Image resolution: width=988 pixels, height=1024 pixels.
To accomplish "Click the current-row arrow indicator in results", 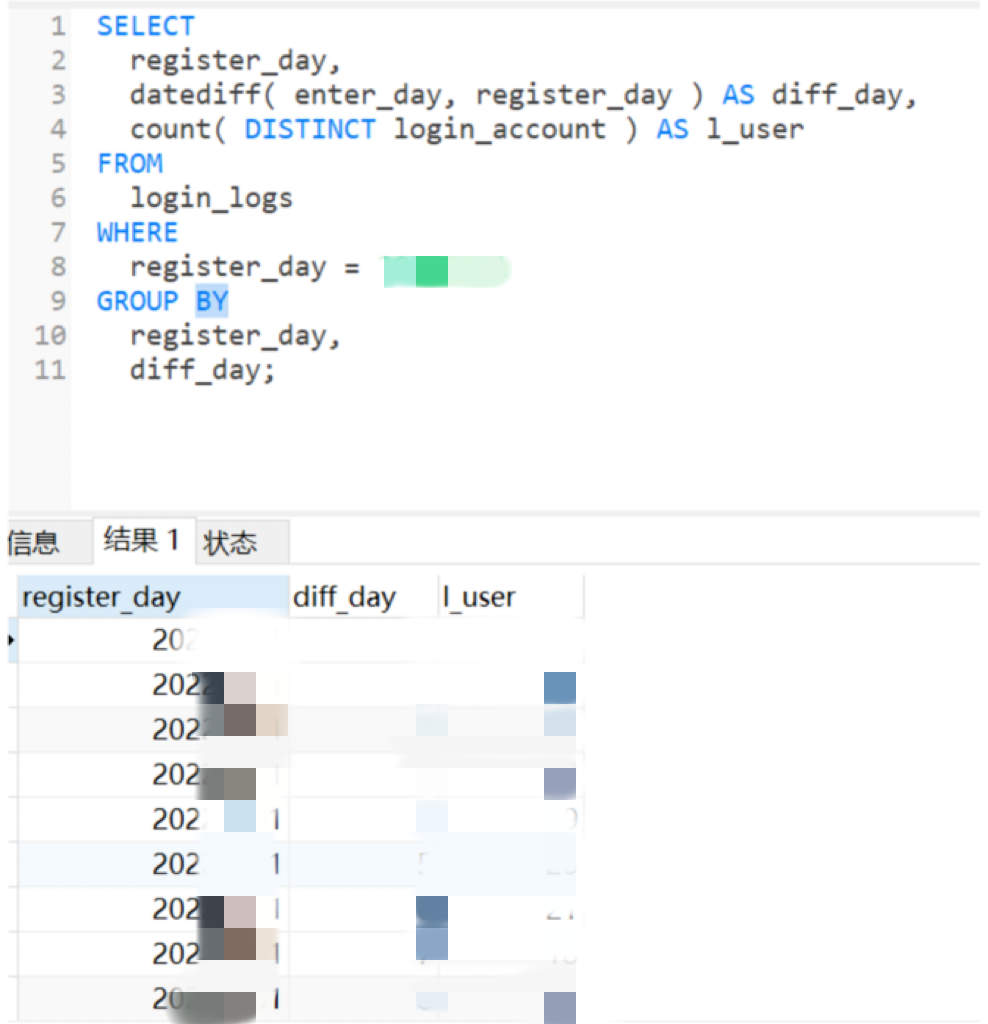I will (x=11, y=640).
